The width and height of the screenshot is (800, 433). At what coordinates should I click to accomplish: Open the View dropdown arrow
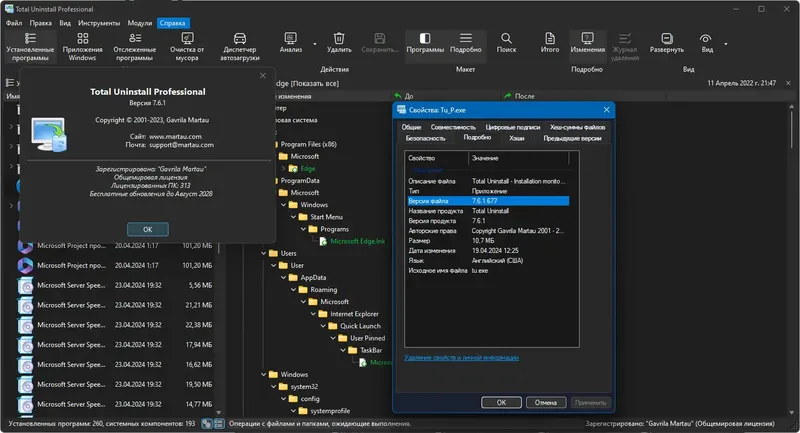[x=726, y=44]
